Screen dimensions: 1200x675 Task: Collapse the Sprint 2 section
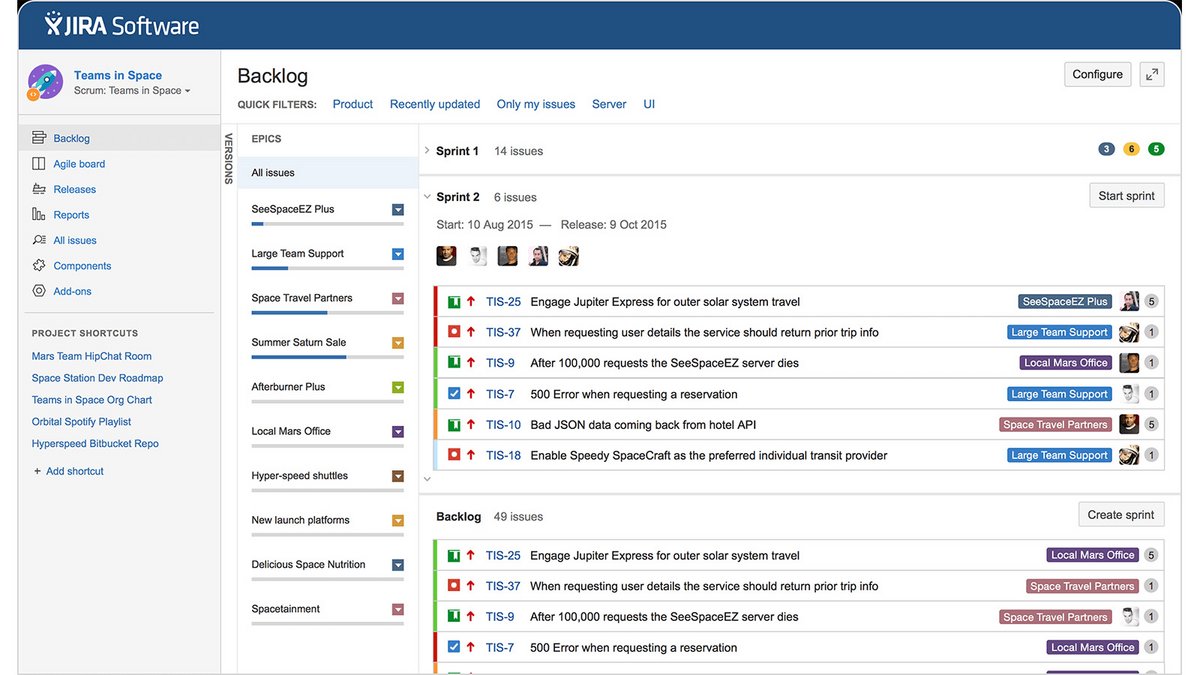point(427,197)
